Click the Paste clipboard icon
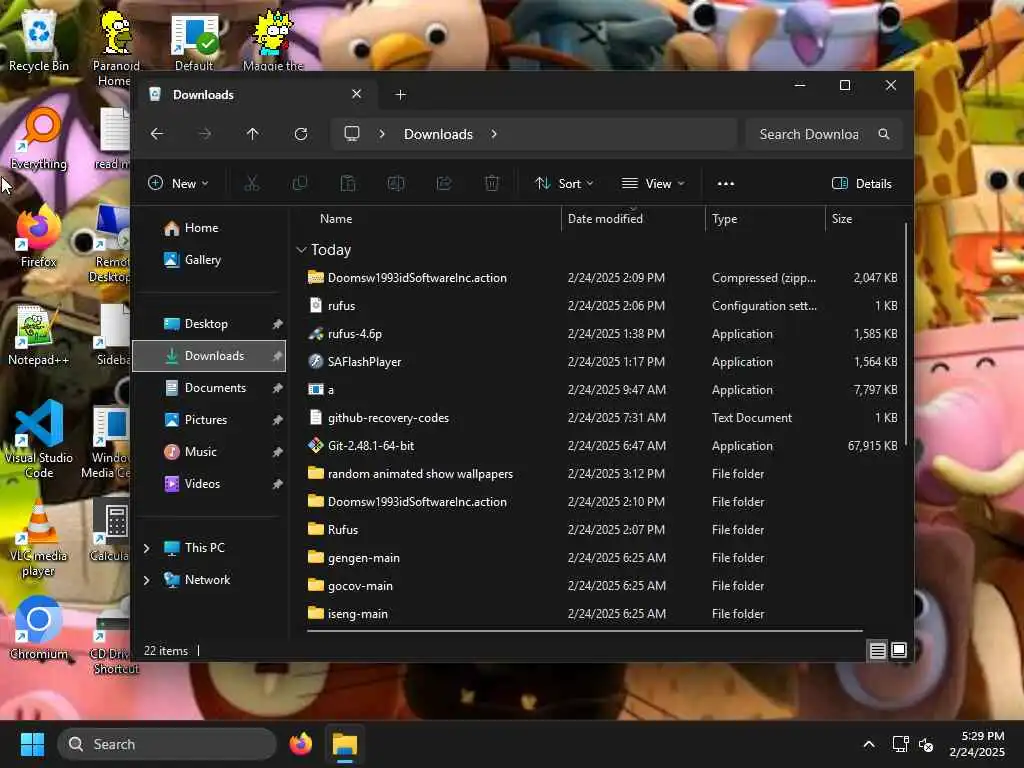1024x768 pixels. (x=348, y=184)
